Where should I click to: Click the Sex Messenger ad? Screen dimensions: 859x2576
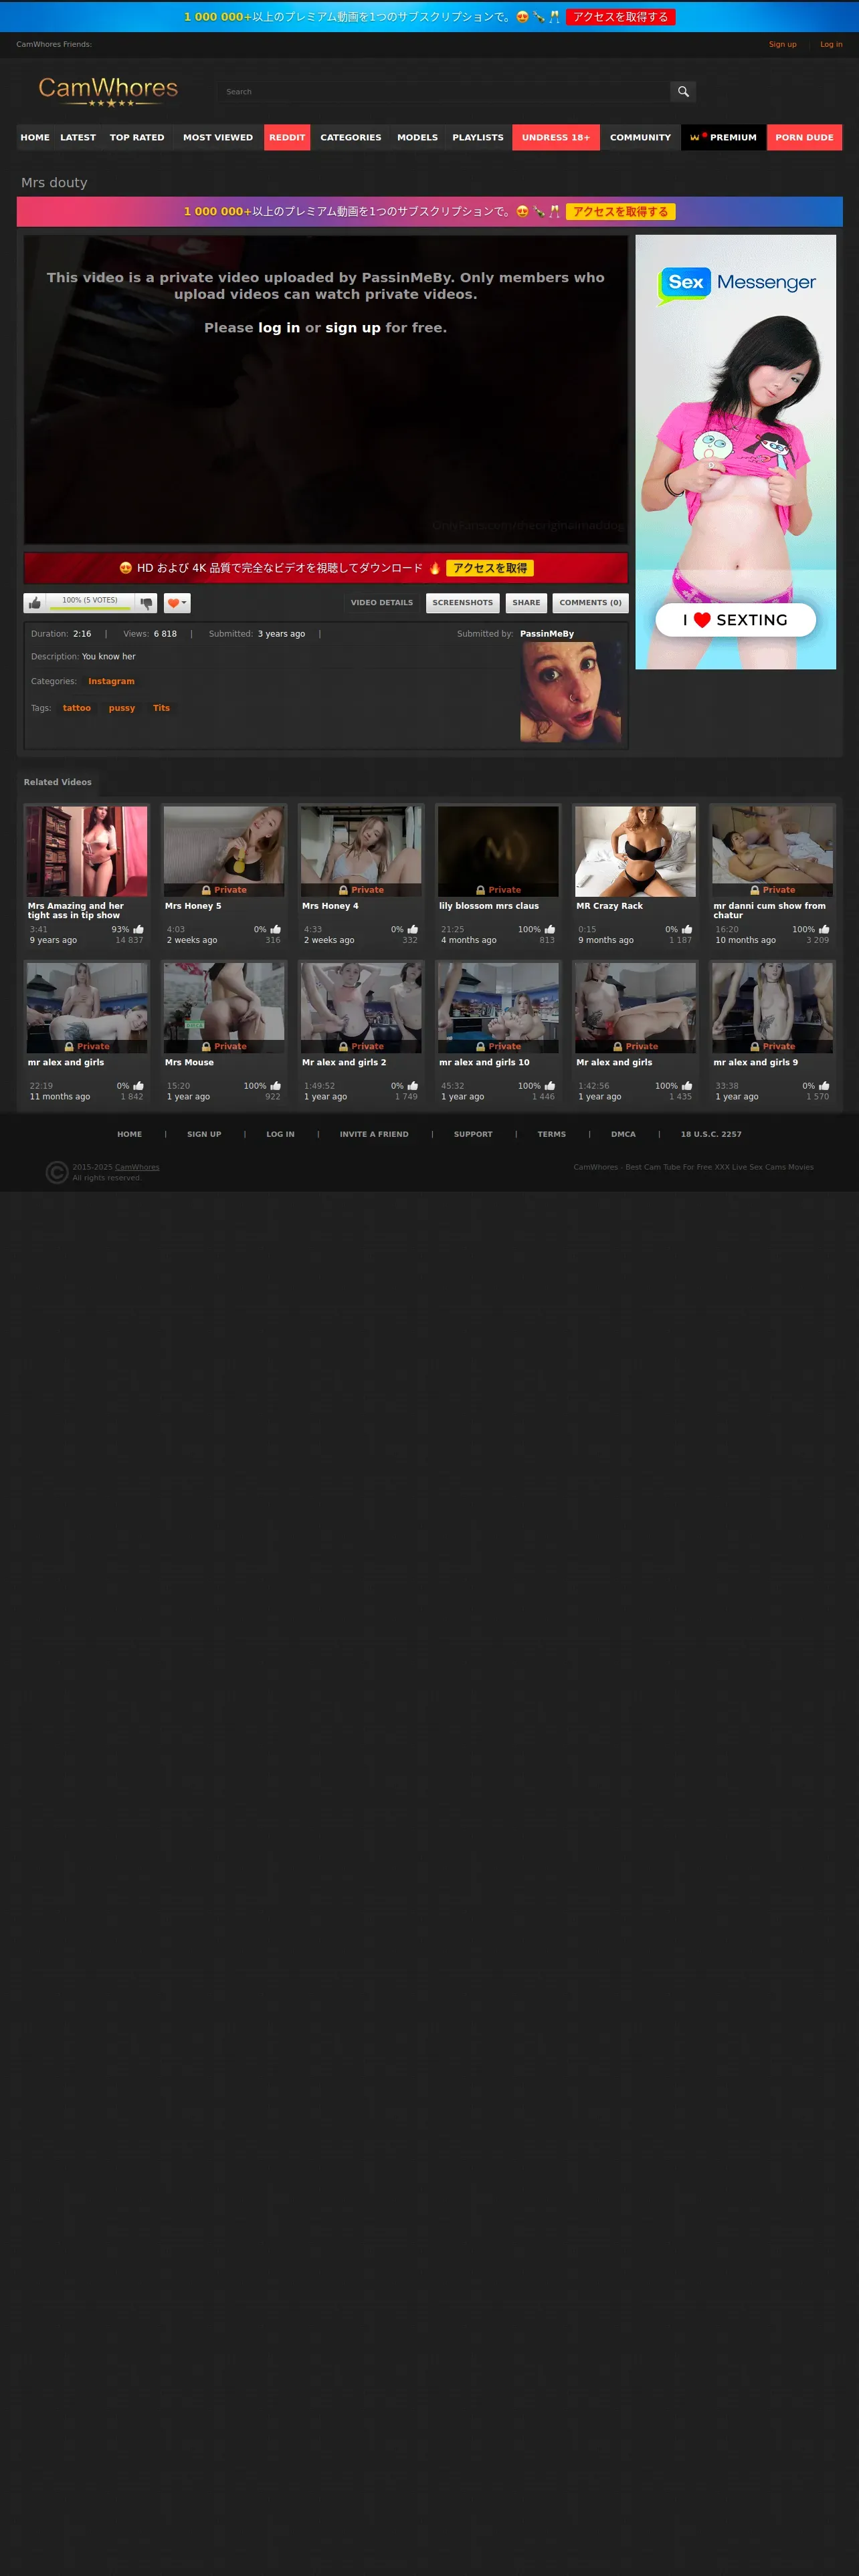pos(736,452)
